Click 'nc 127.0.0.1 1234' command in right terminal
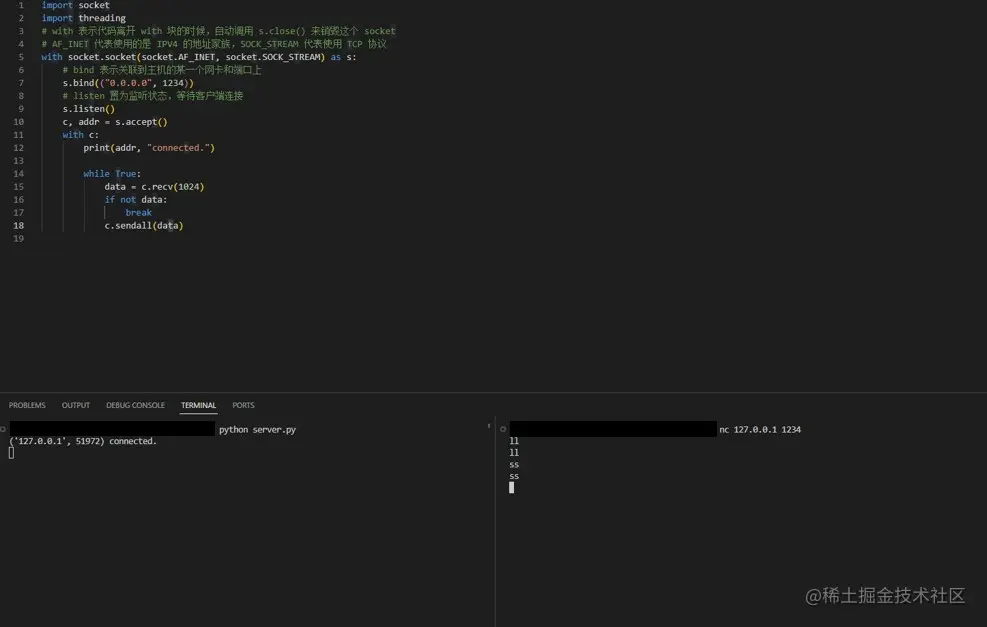The height and width of the screenshot is (627, 987). (x=760, y=429)
